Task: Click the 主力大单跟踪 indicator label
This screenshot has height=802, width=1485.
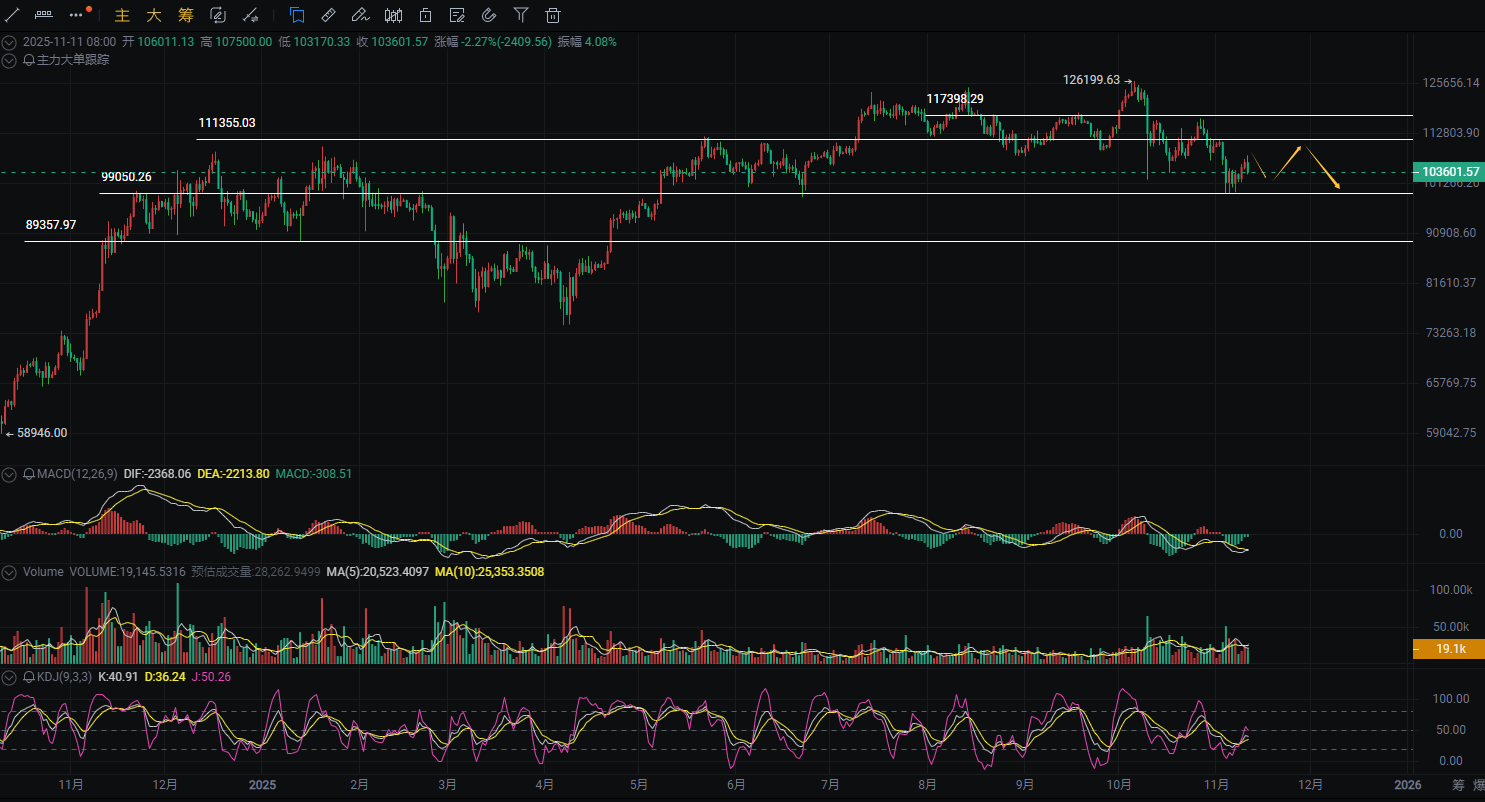Action: (x=73, y=60)
